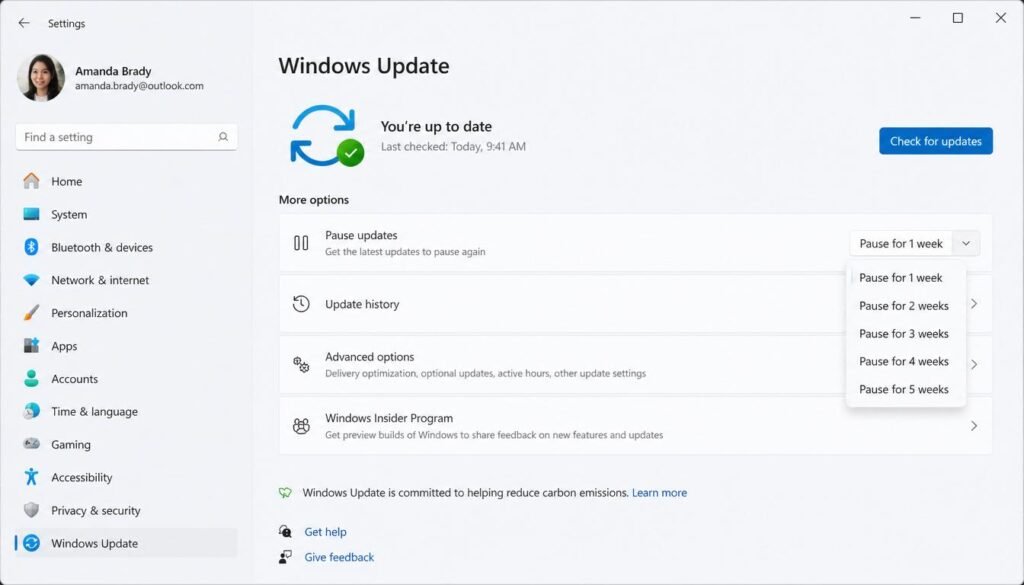This screenshot has width=1024, height=585.
Task: Open Network & internet settings
Action: click(126, 280)
